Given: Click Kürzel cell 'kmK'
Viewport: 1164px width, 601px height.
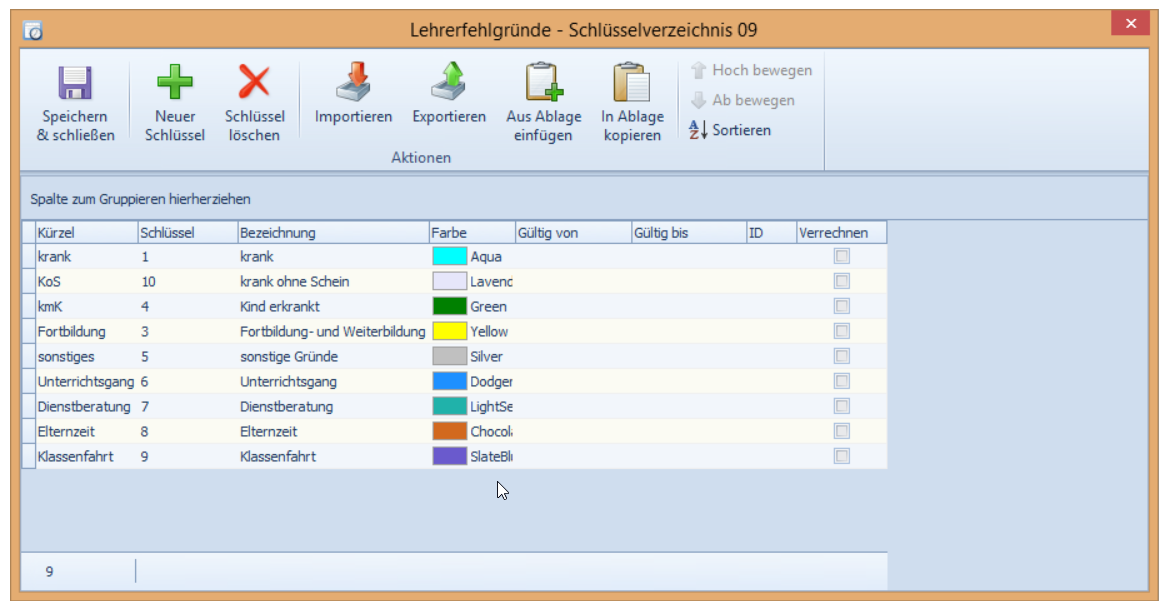Looking at the screenshot, I should coord(86,306).
